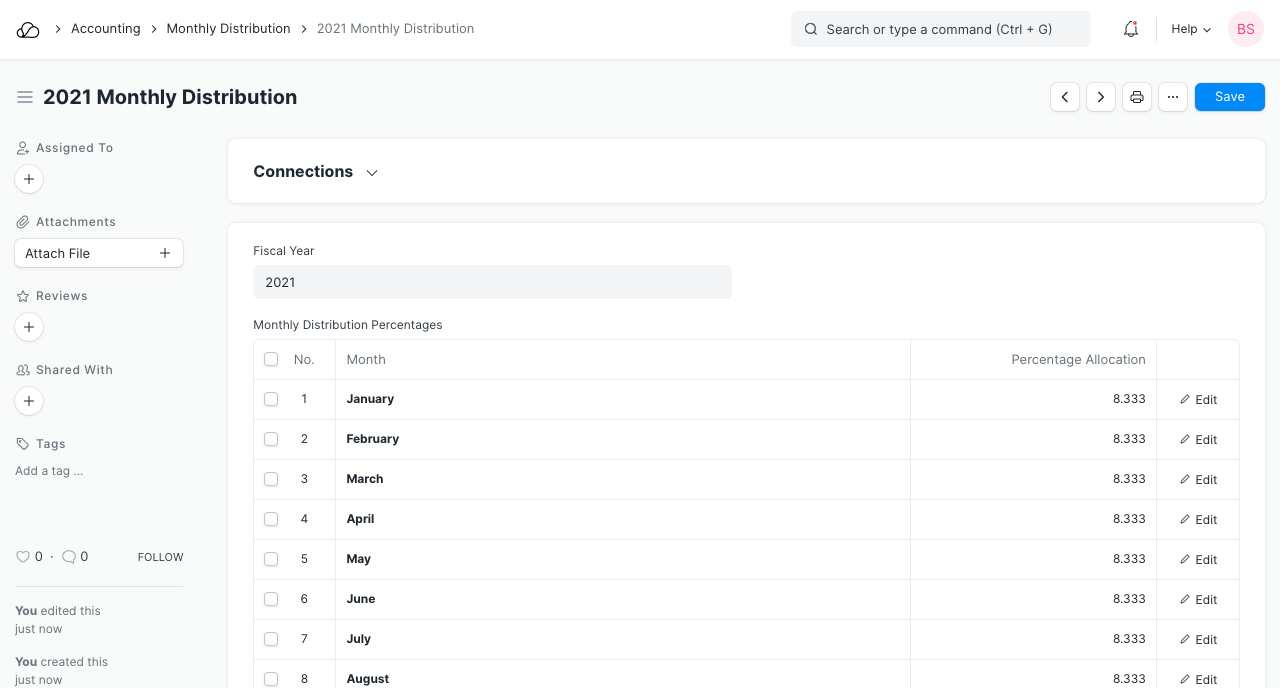Select the January row checkbox
1280x688 pixels.
tap(271, 399)
